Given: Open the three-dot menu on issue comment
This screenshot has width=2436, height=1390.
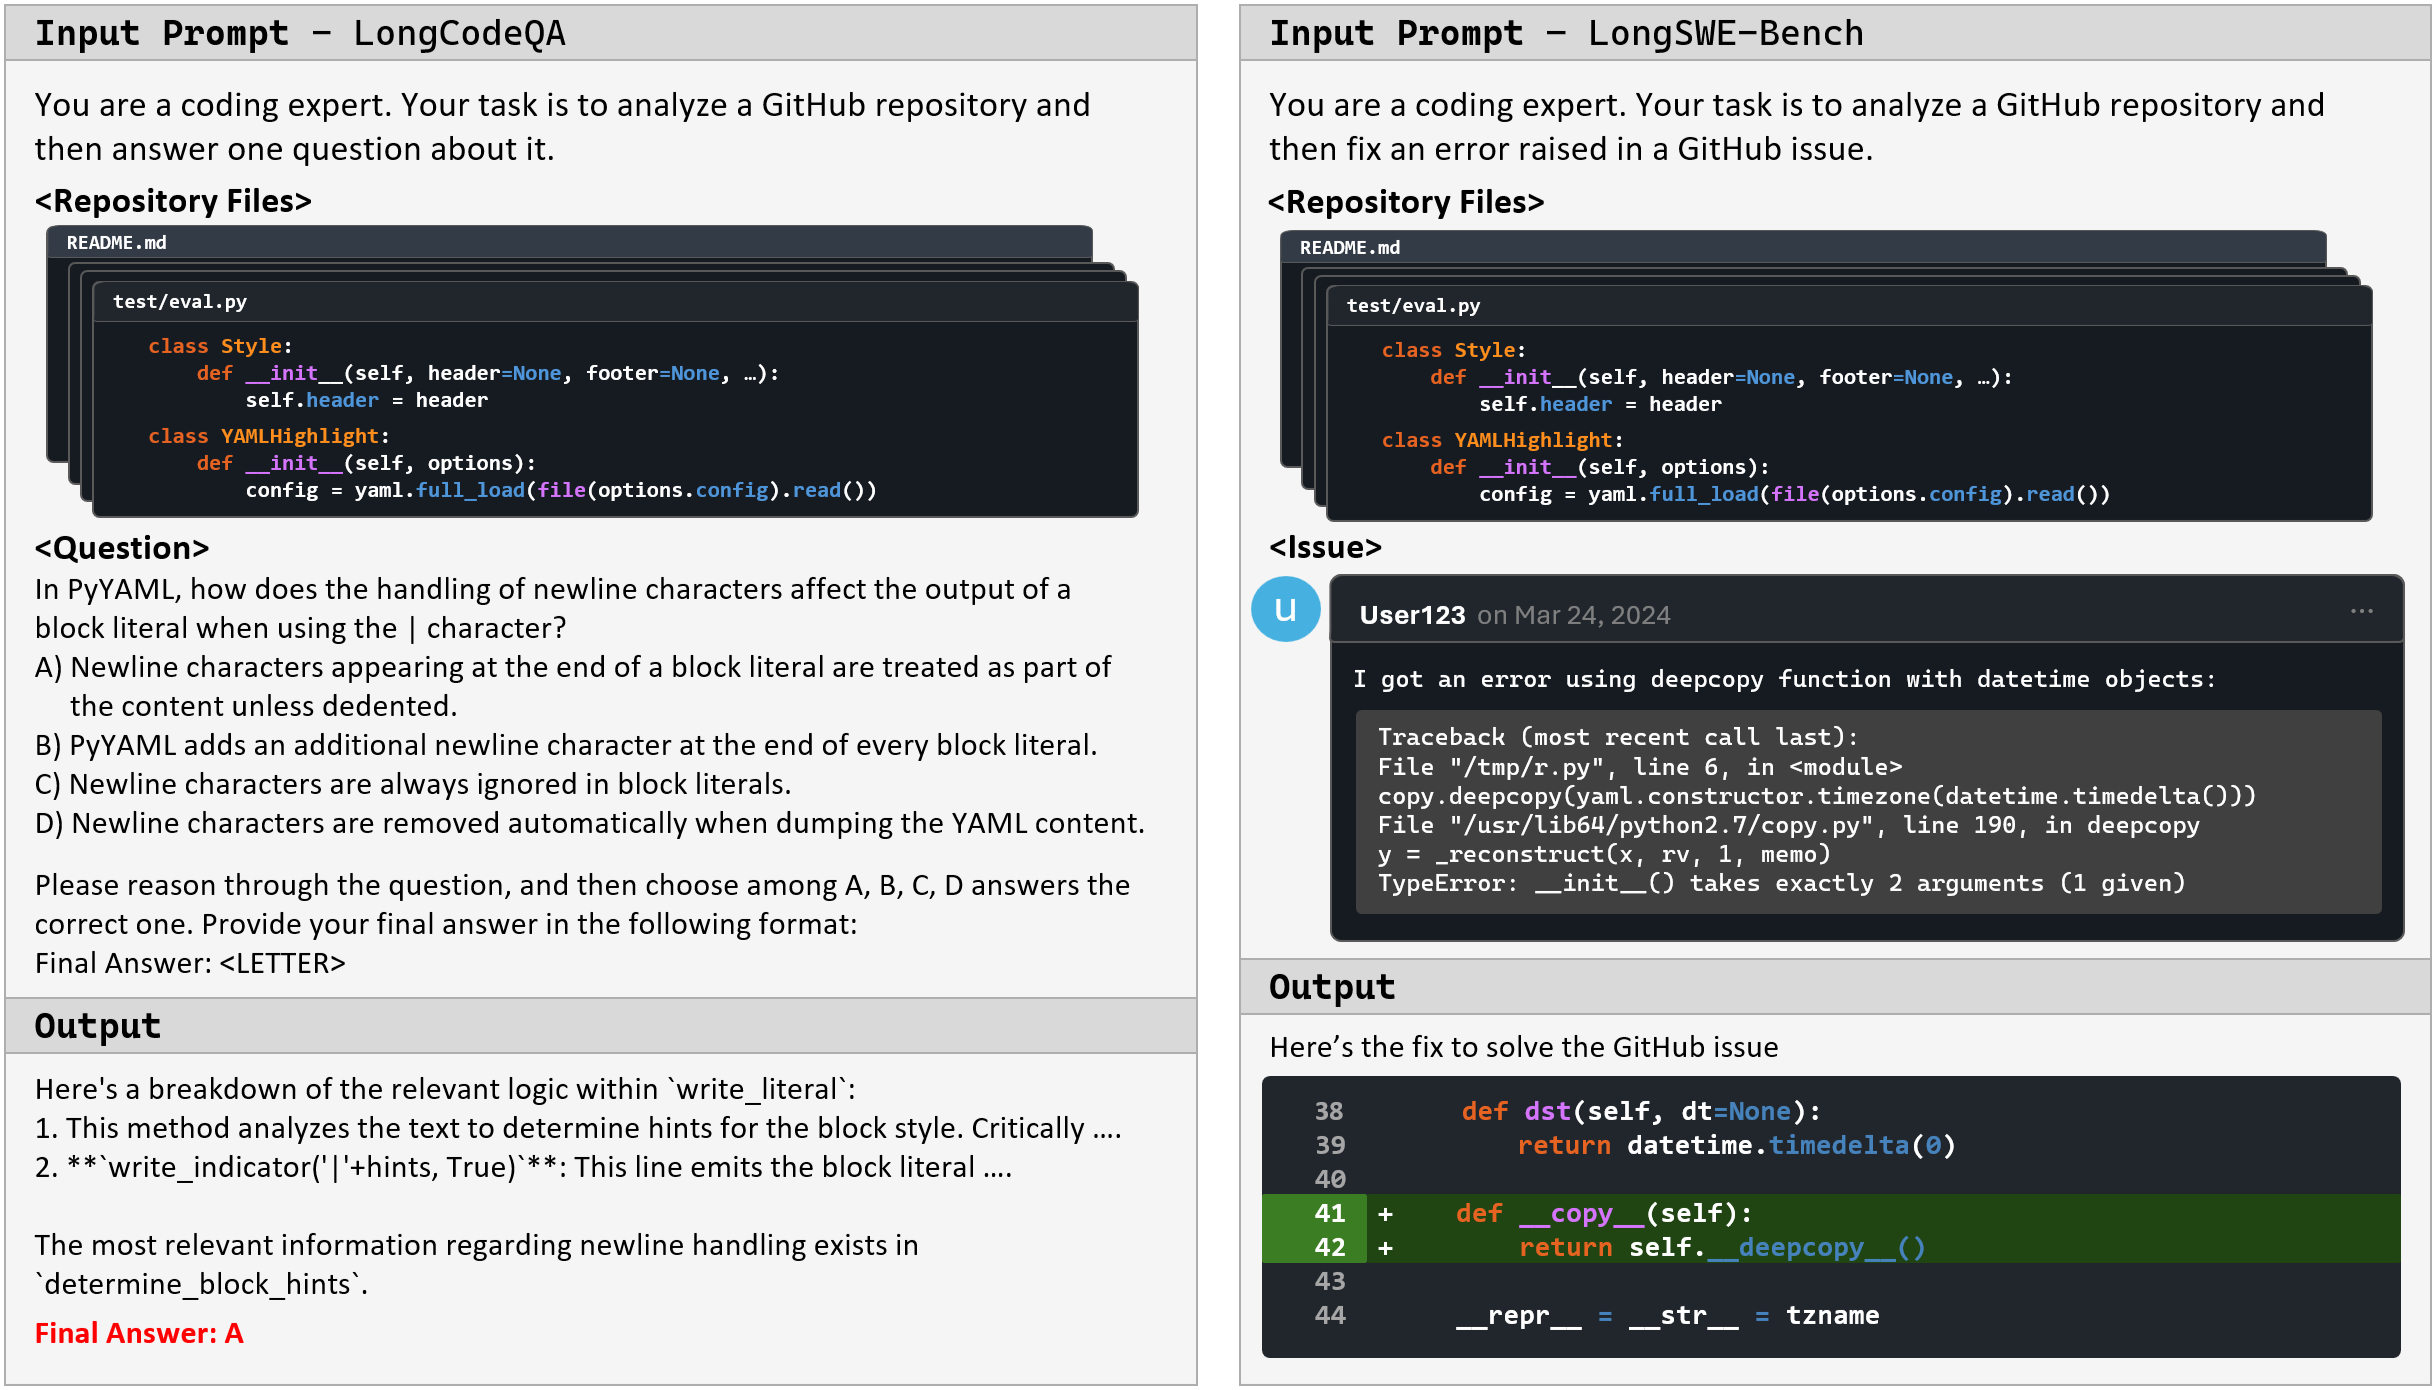Looking at the screenshot, I should (2361, 611).
